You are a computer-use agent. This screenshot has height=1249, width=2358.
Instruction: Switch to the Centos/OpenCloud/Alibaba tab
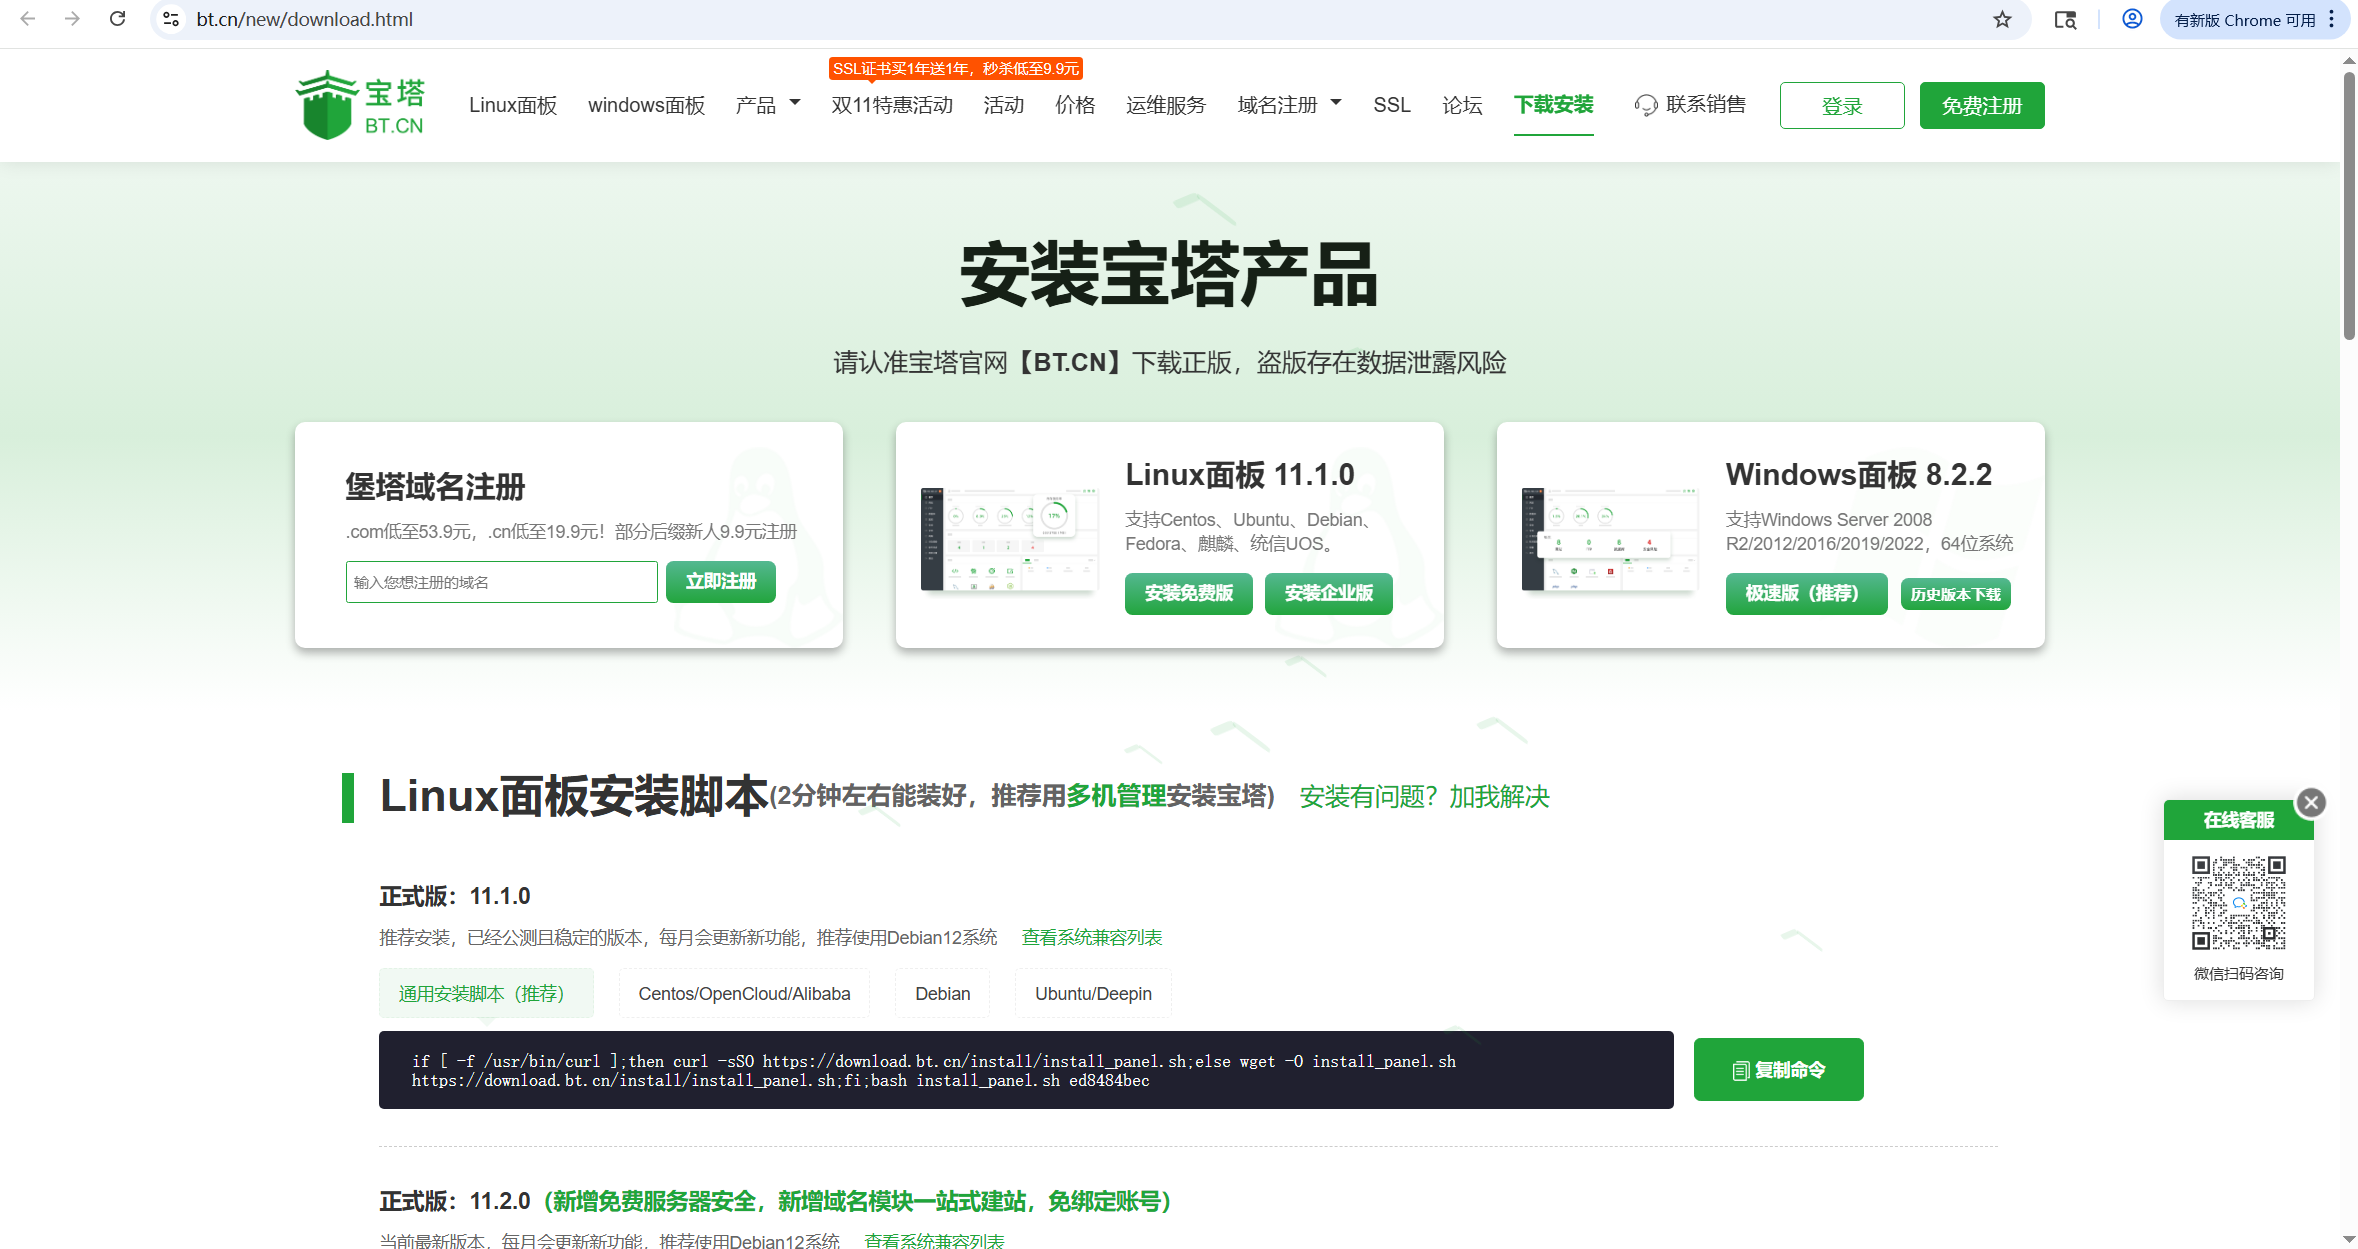744,993
